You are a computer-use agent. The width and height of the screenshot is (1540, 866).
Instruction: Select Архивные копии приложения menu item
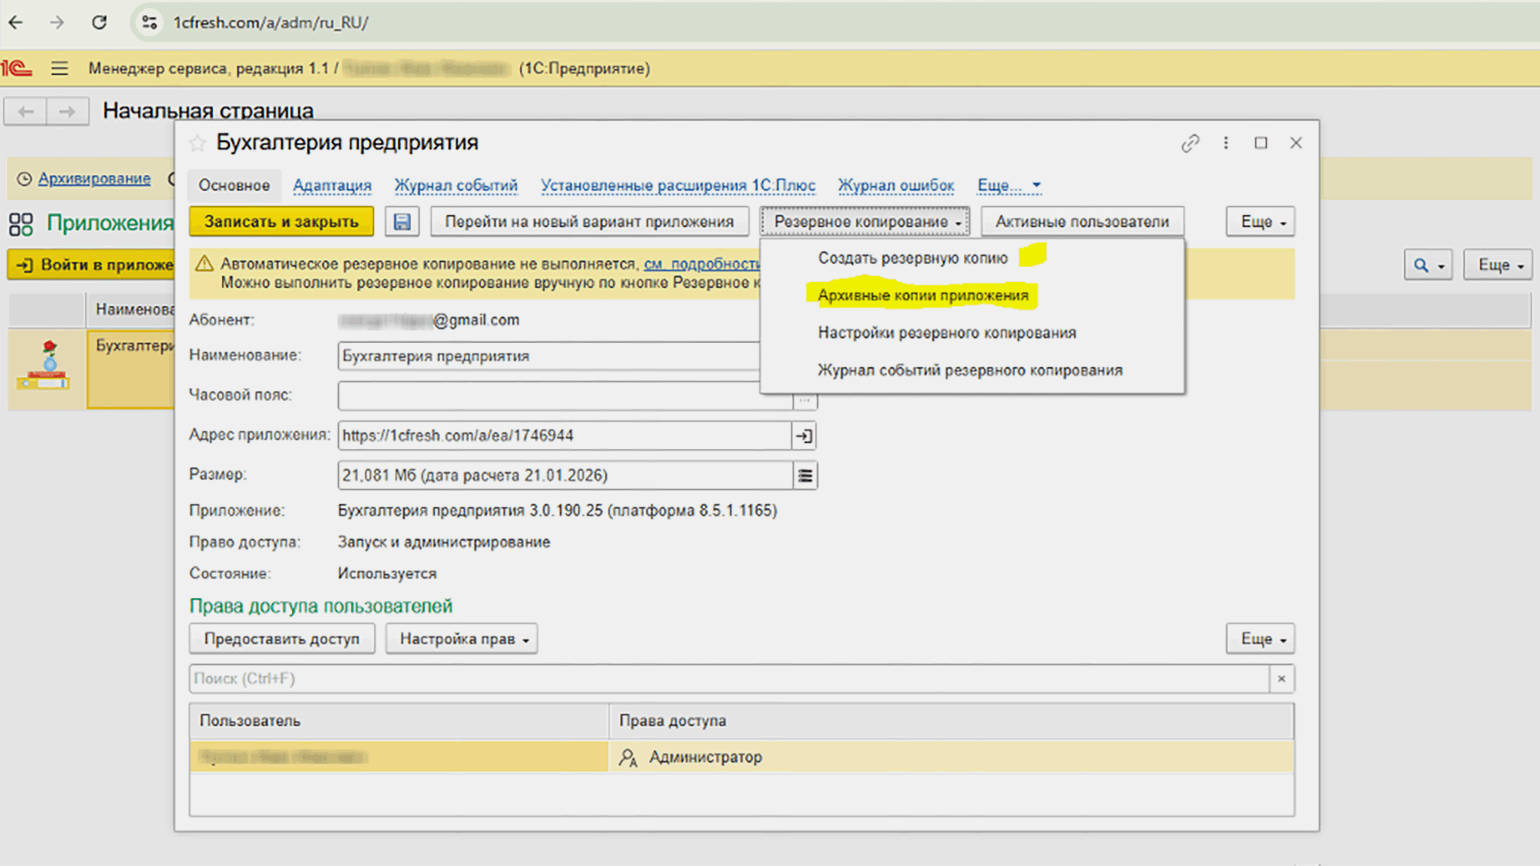[922, 296]
